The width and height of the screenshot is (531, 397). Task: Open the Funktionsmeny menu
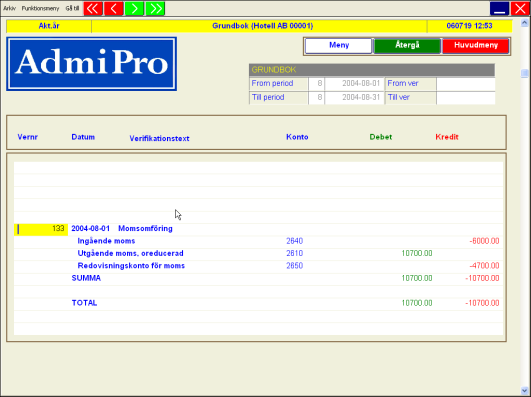pyautogui.click(x=40, y=8)
